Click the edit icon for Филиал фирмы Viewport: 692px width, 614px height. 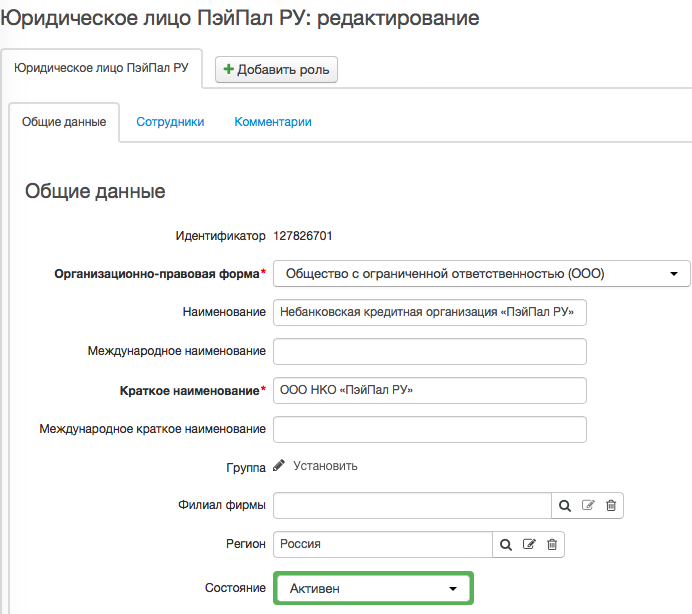(x=588, y=505)
